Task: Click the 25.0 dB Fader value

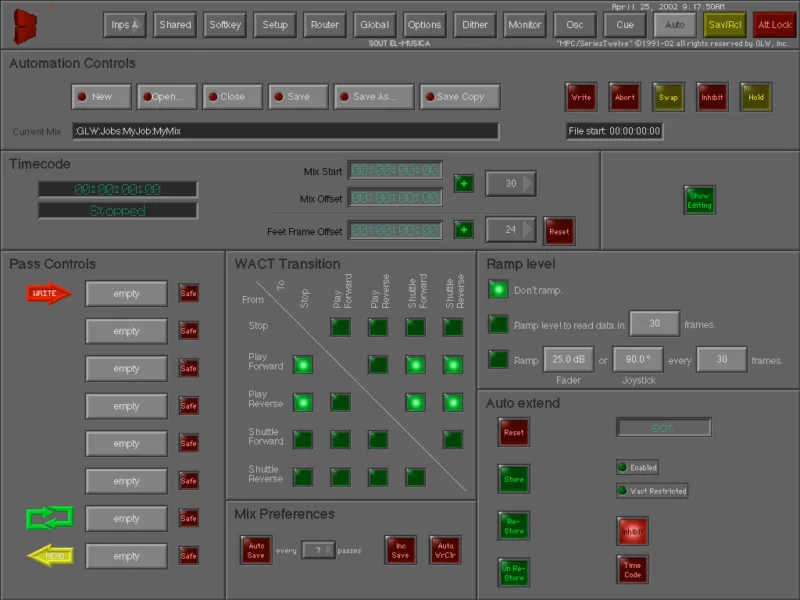Action: (568, 360)
